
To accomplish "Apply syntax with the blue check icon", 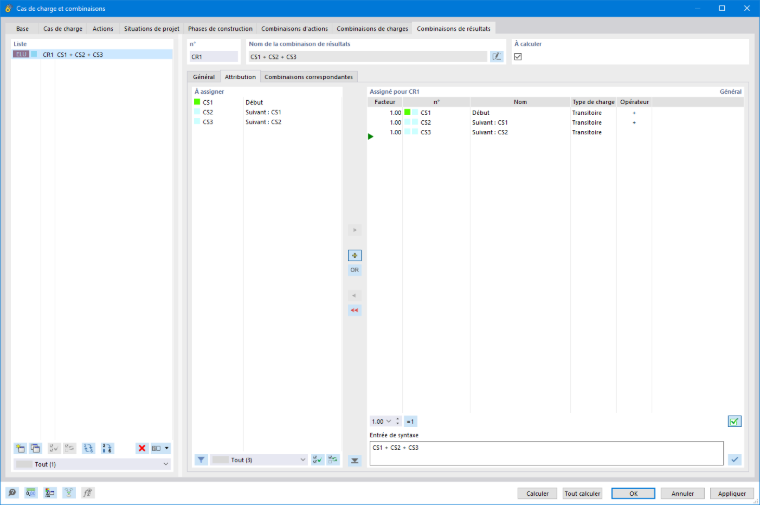I will point(735,459).
